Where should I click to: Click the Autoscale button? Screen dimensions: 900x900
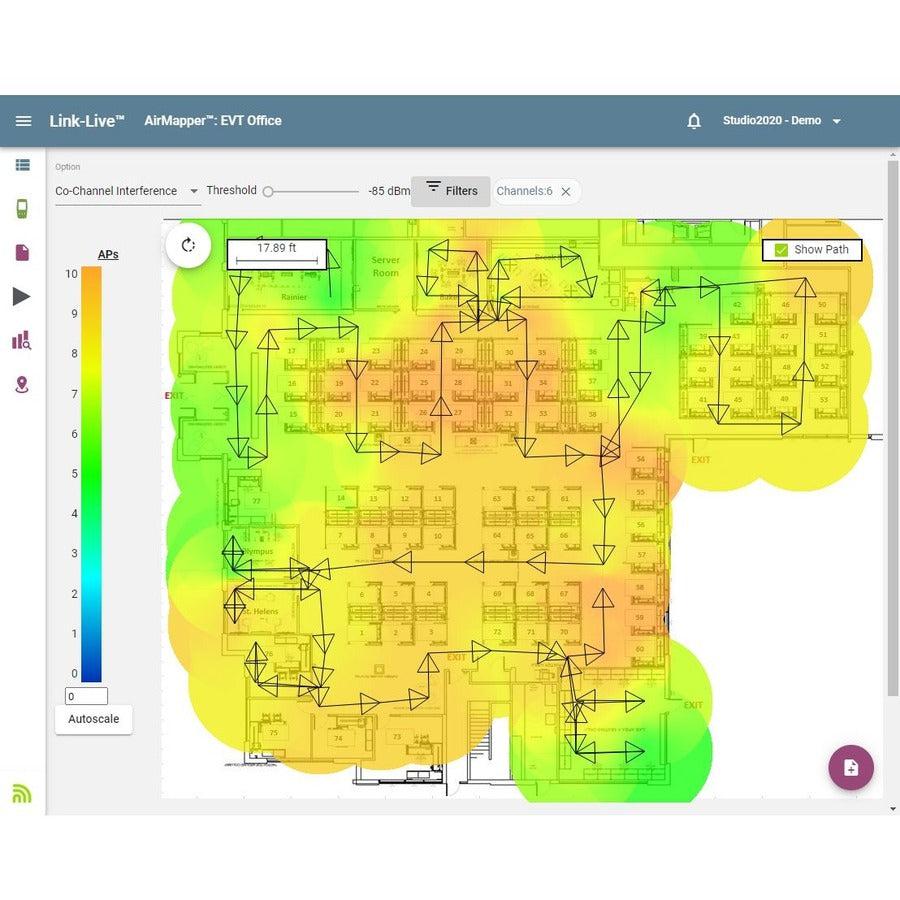click(x=94, y=719)
